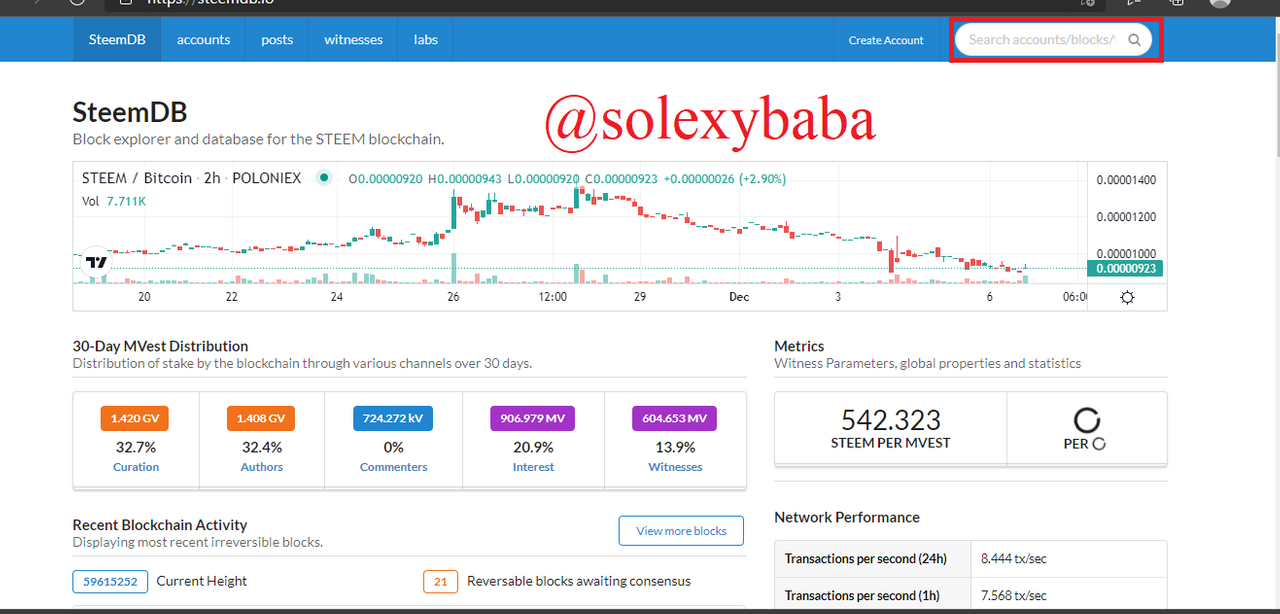
Task: Click the Network Performance heading
Action: [x=847, y=517]
